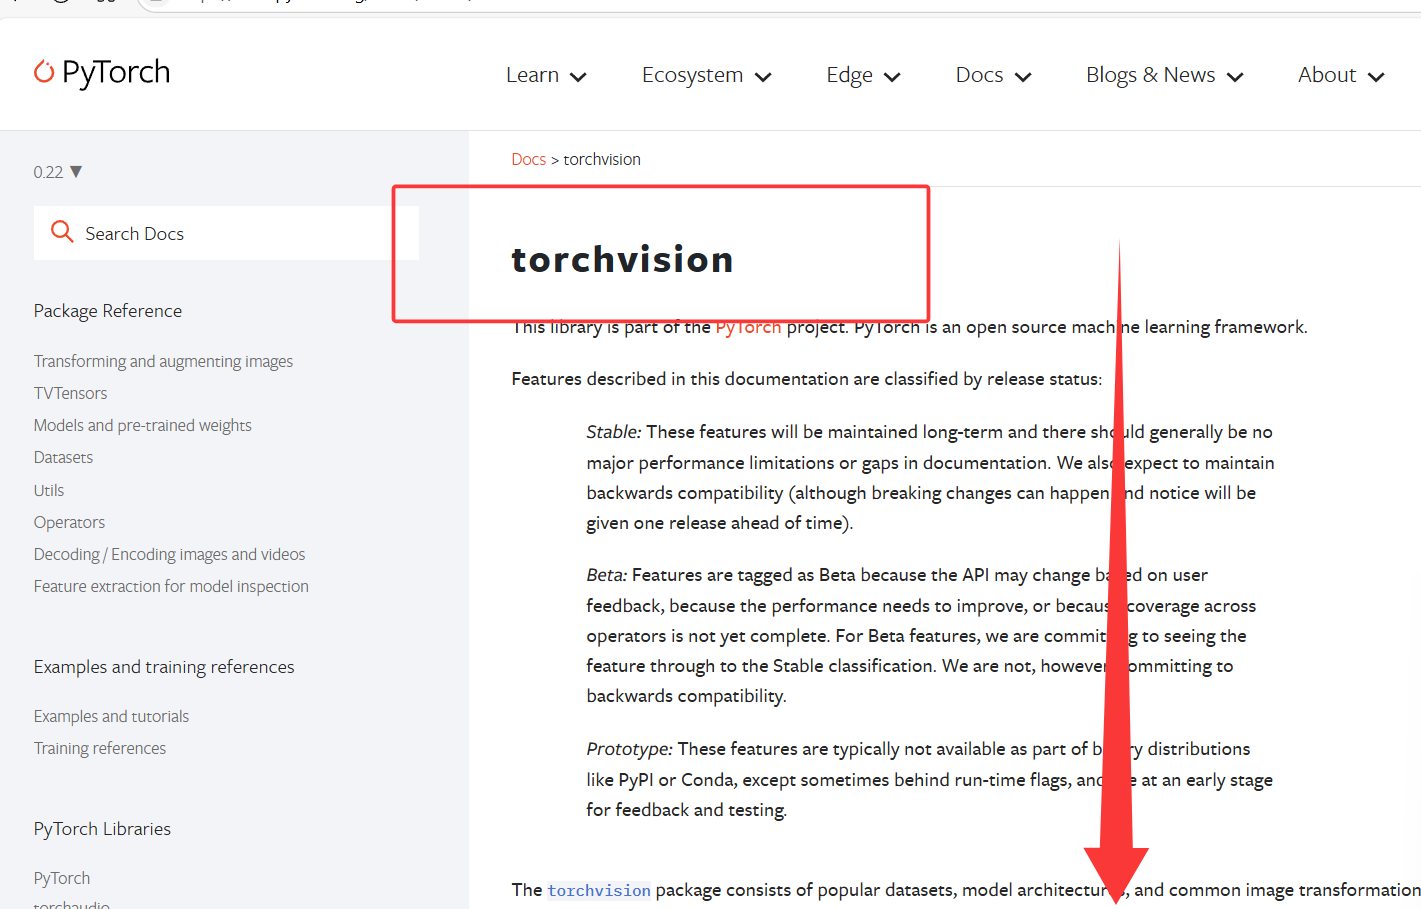The height and width of the screenshot is (909, 1421).
Task: Expand the Blogs & News chevron arrow
Action: (1234, 77)
